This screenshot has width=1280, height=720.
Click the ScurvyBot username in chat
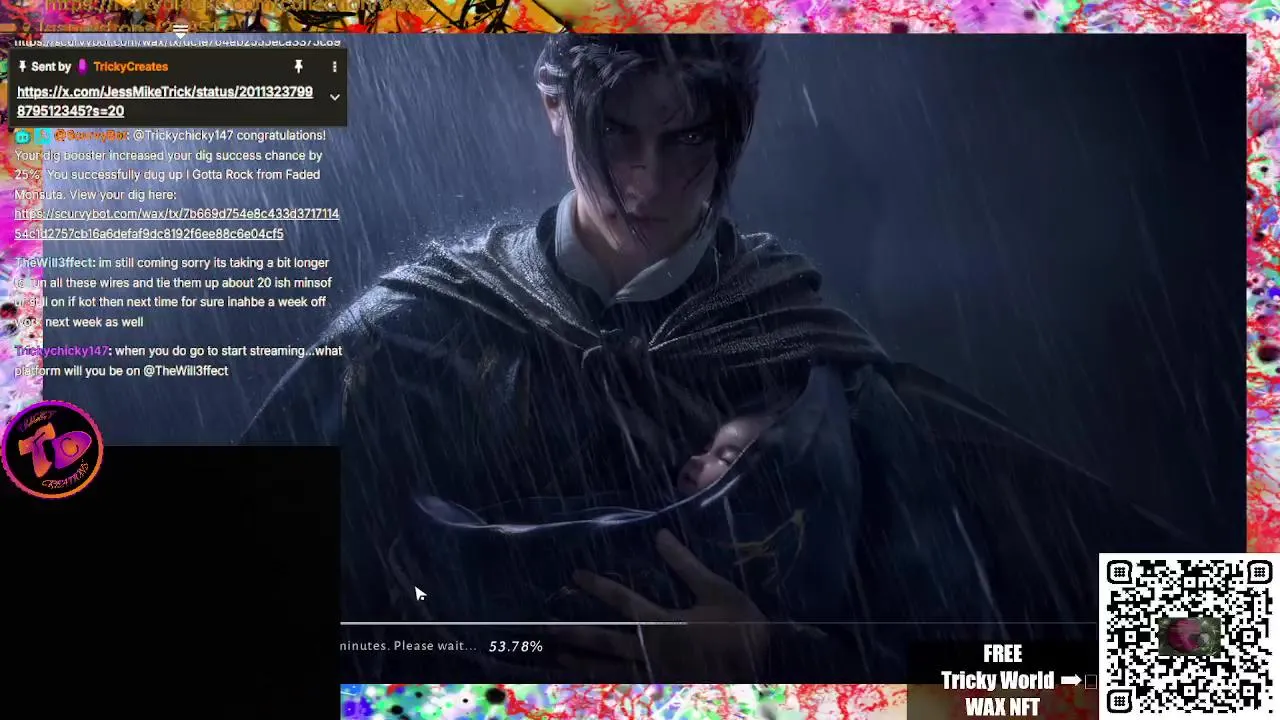(x=91, y=135)
